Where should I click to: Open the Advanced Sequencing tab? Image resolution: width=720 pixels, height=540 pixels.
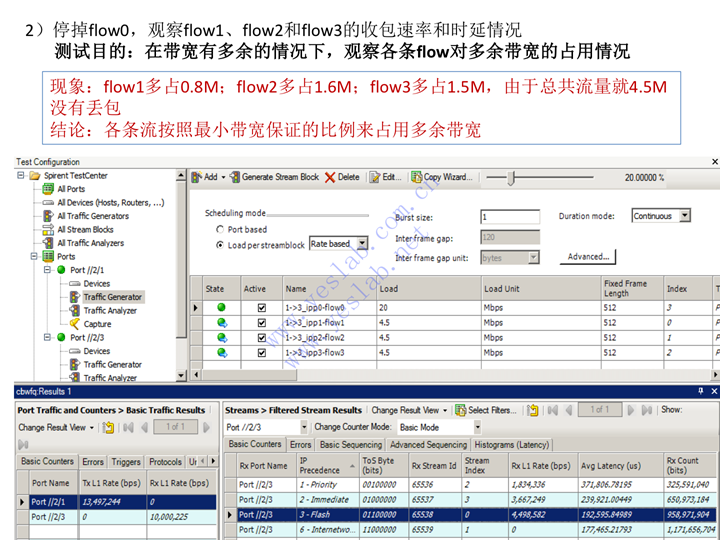[x=428, y=444]
